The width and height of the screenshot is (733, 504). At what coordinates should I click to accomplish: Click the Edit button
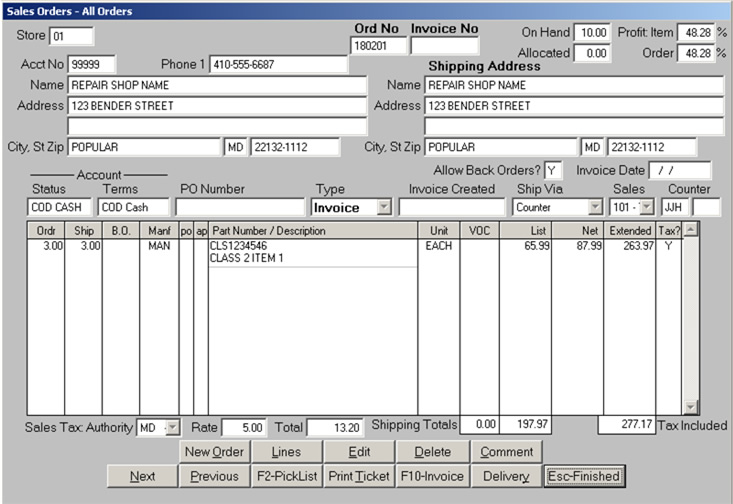(359, 452)
